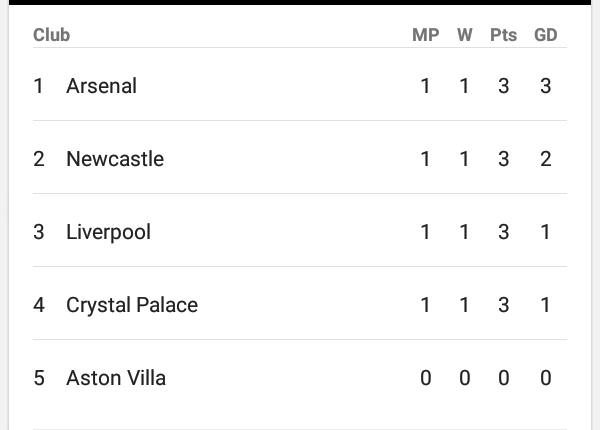
Task: Select Newcastle's matches played value
Action: pyautogui.click(x=425, y=159)
